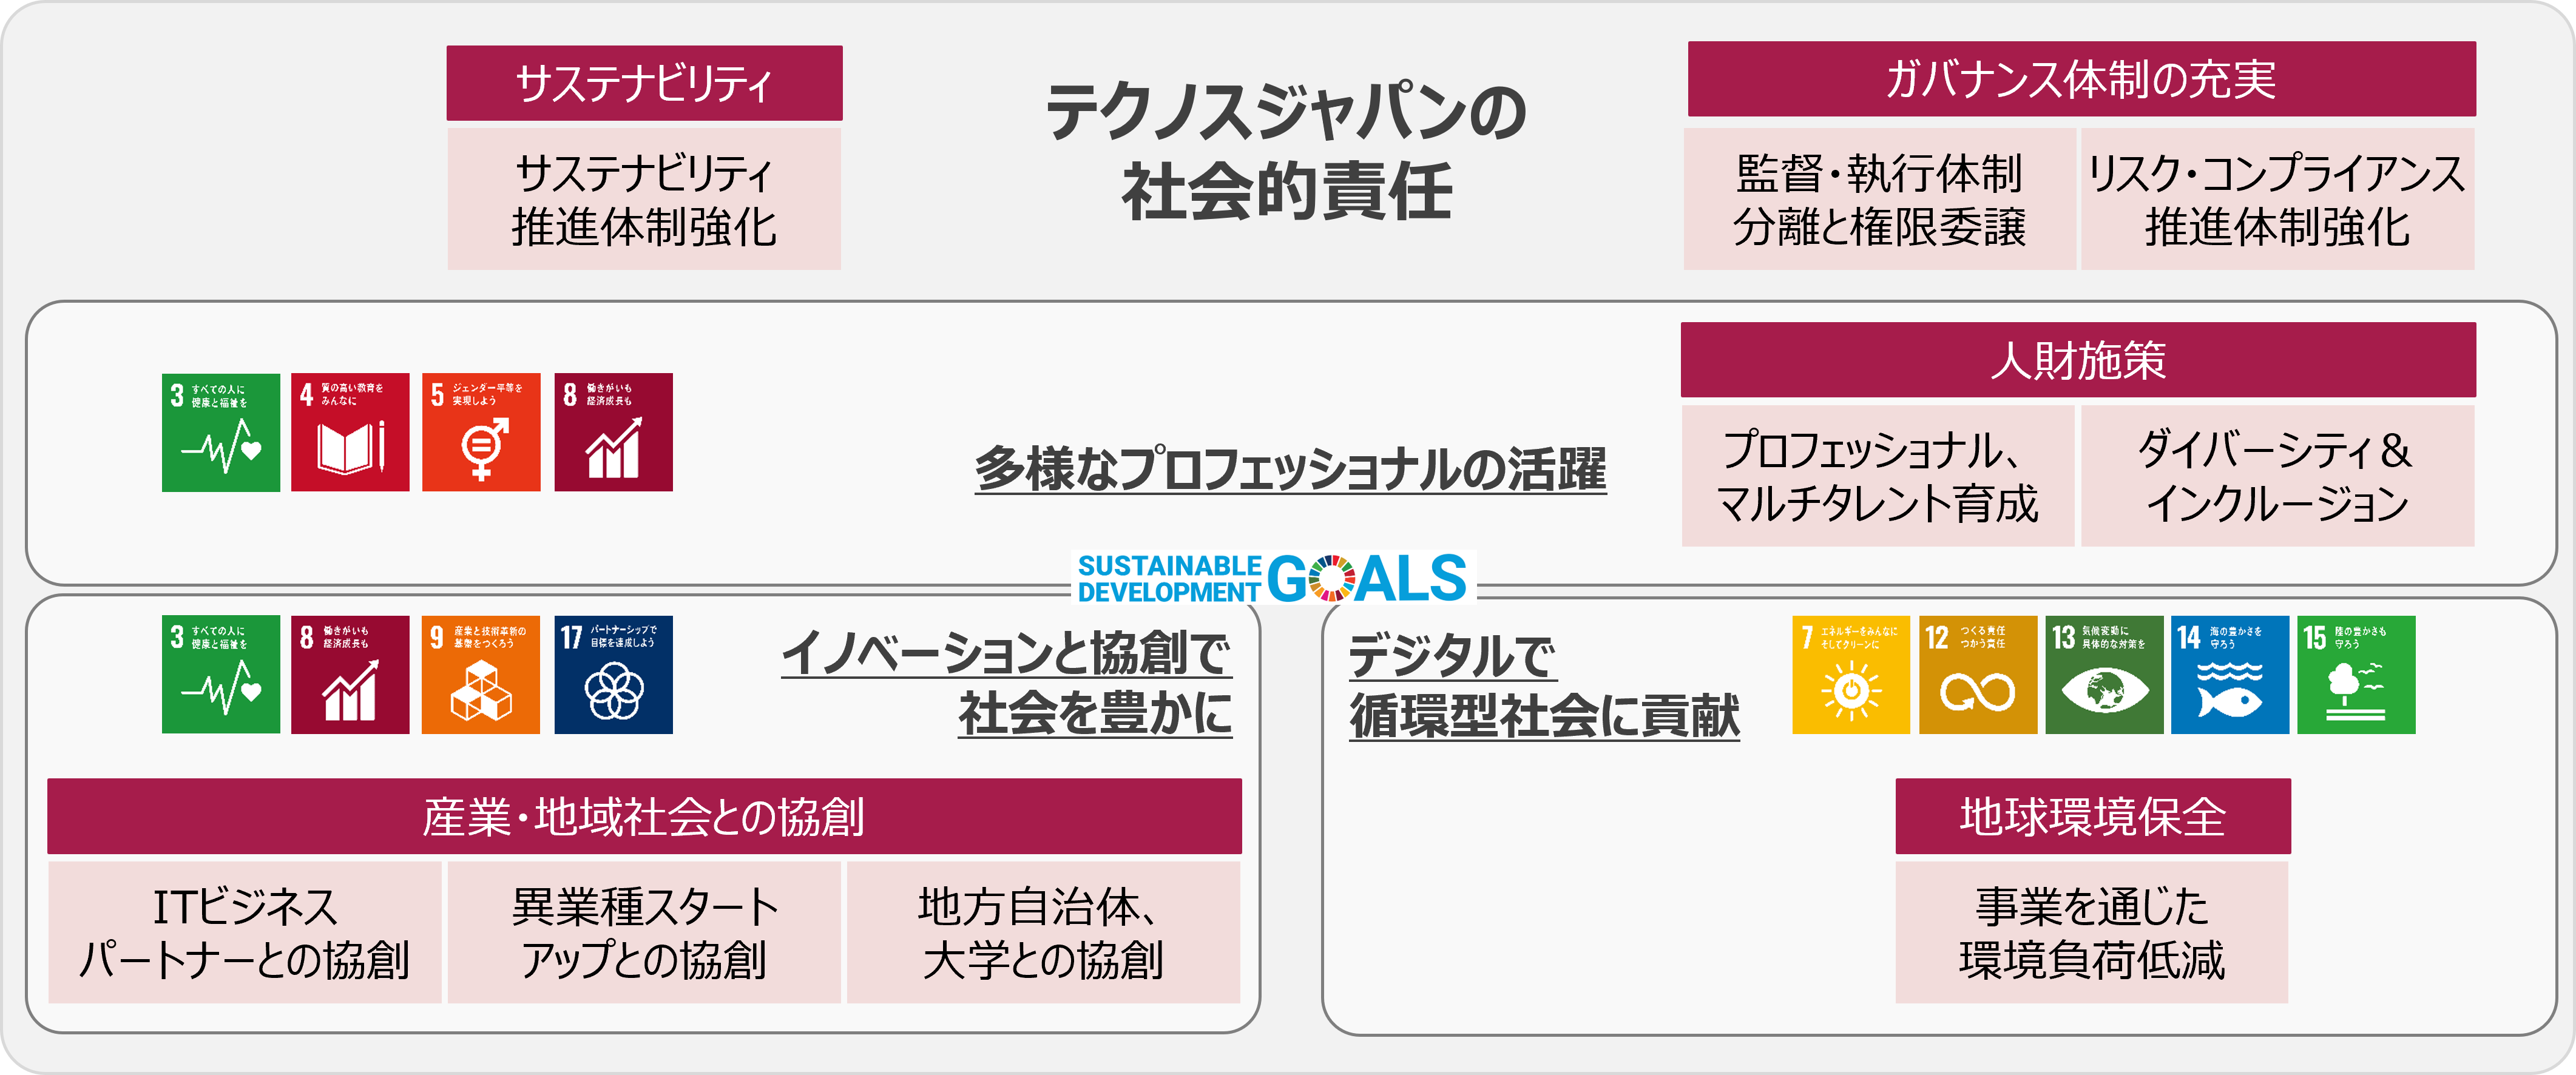Viewport: 2576px width, 1075px height.
Task: Click the SDG 4 quality education icon
Action: (x=350, y=432)
